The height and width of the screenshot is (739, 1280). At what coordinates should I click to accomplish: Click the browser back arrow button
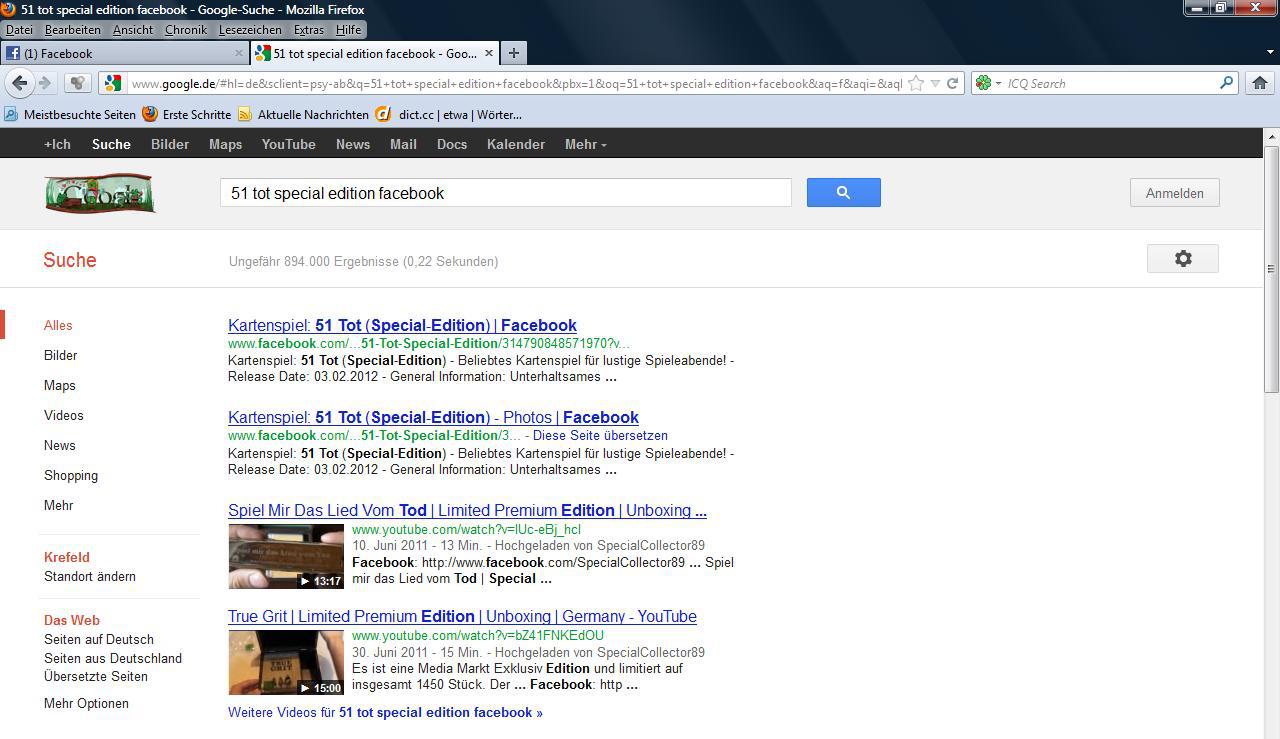(20, 83)
